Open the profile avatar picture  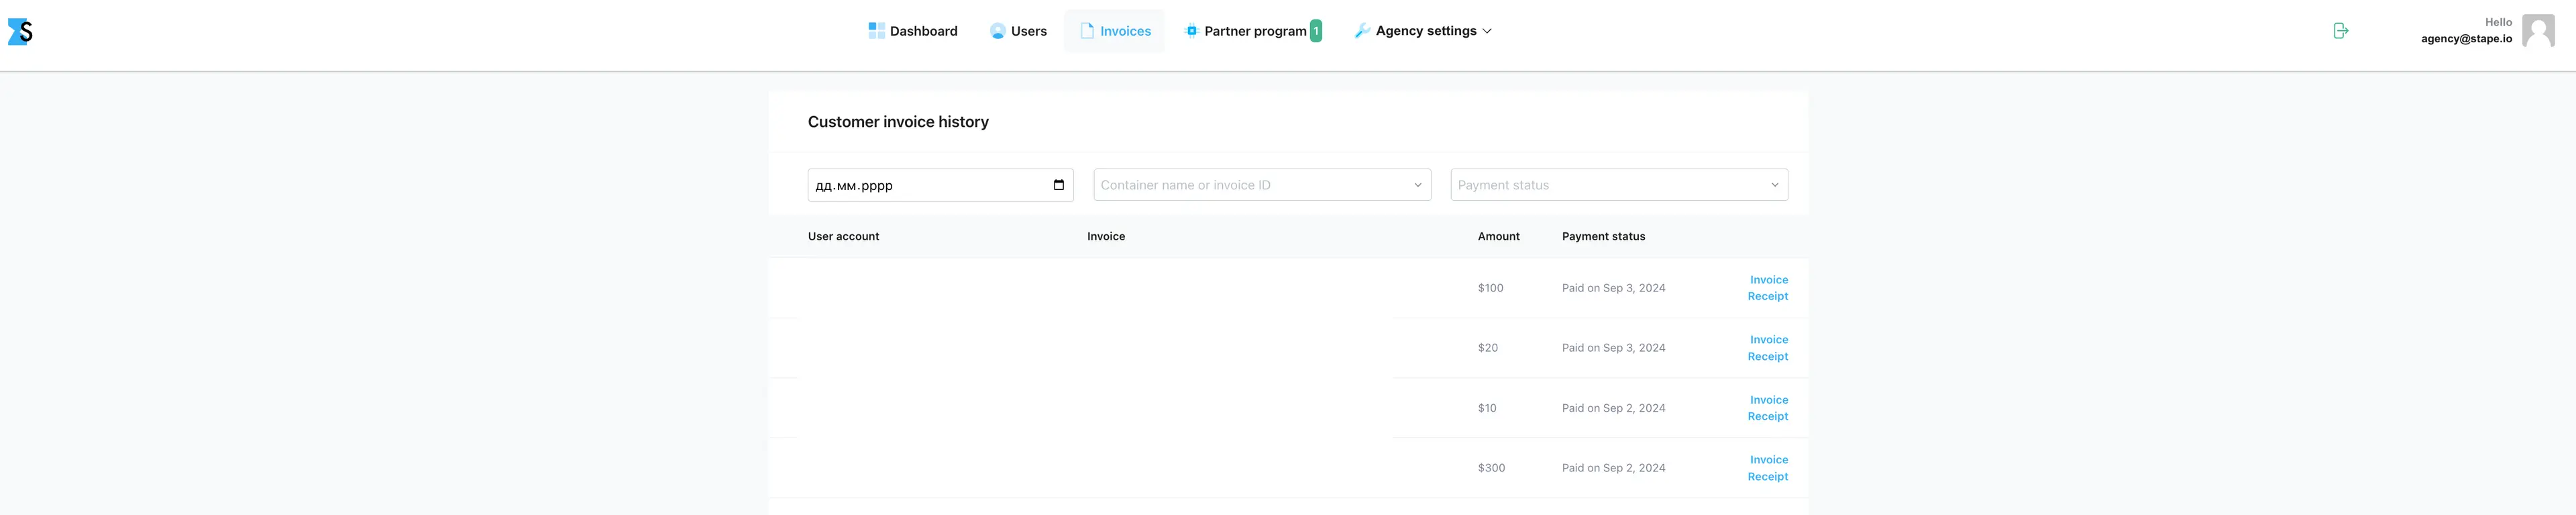pyautogui.click(x=2538, y=31)
